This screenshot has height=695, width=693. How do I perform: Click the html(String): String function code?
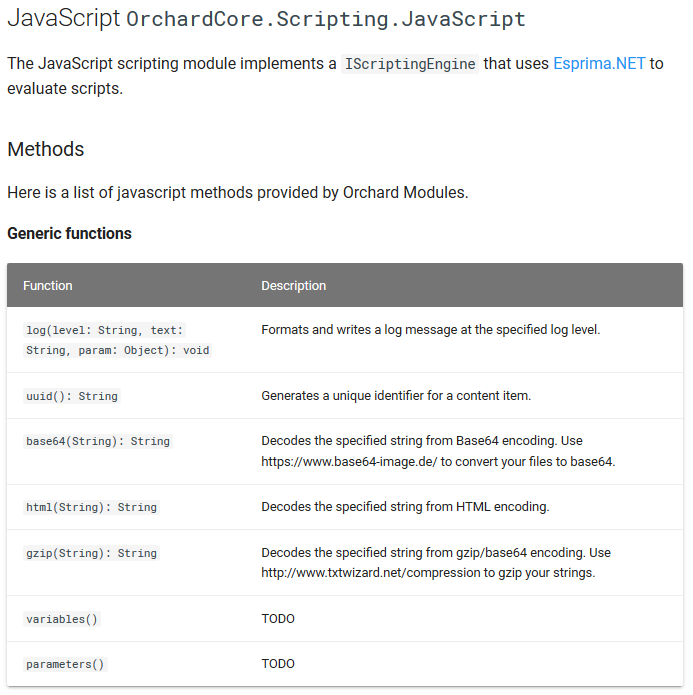91,507
